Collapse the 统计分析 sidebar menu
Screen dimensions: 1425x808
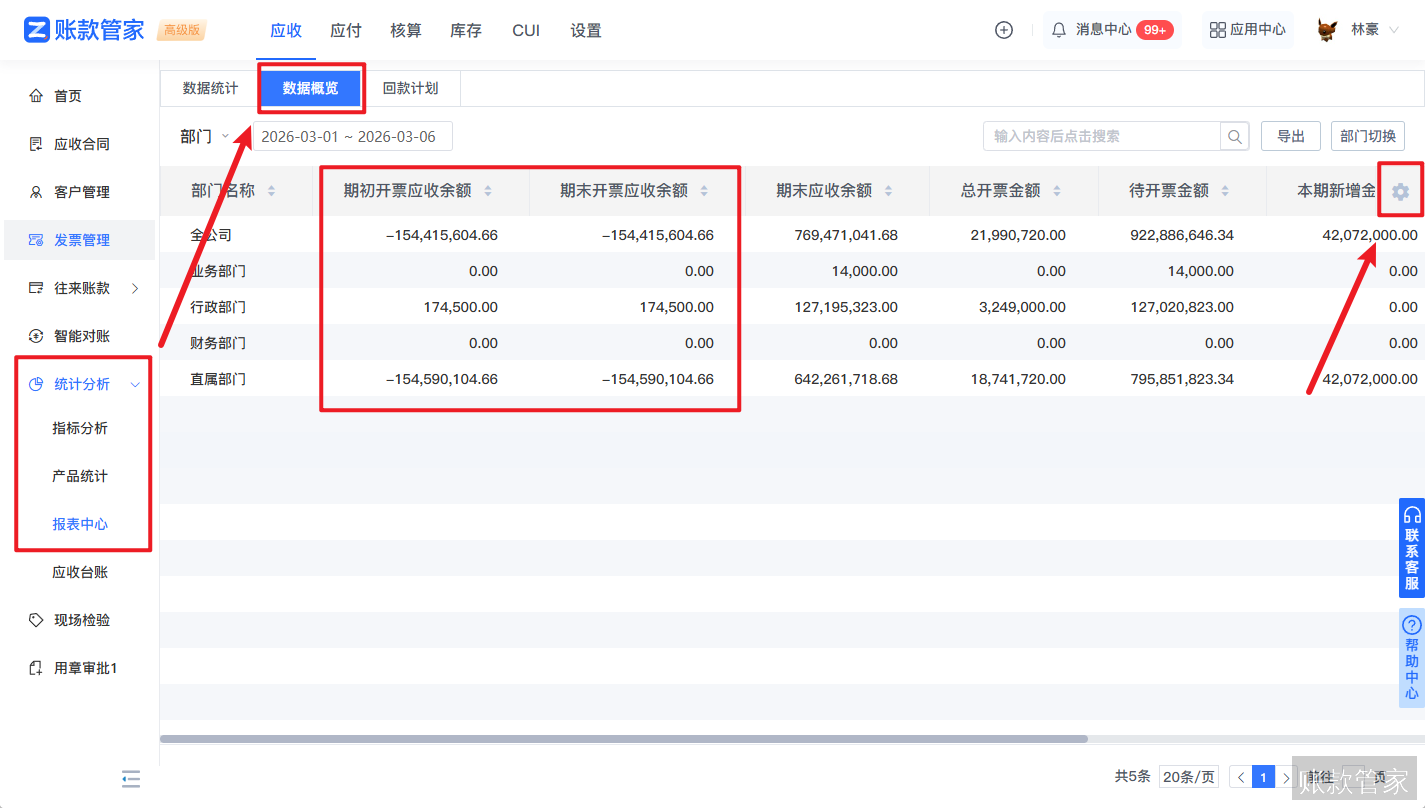tap(136, 385)
